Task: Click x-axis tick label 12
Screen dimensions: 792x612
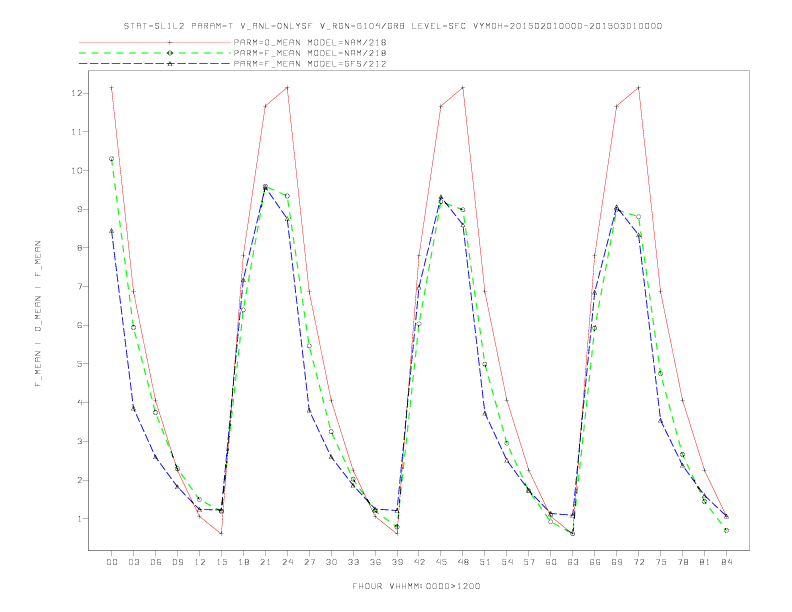Action: 200,562
